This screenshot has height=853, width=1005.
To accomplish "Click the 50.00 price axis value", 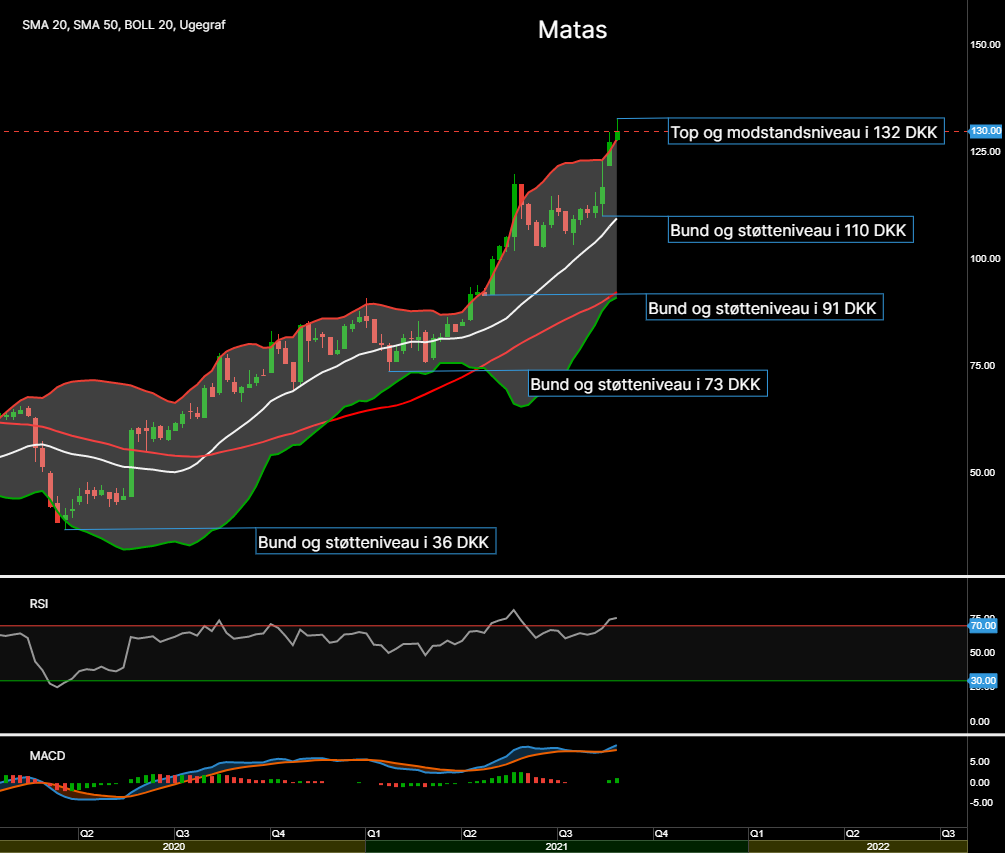I will tap(983, 472).
